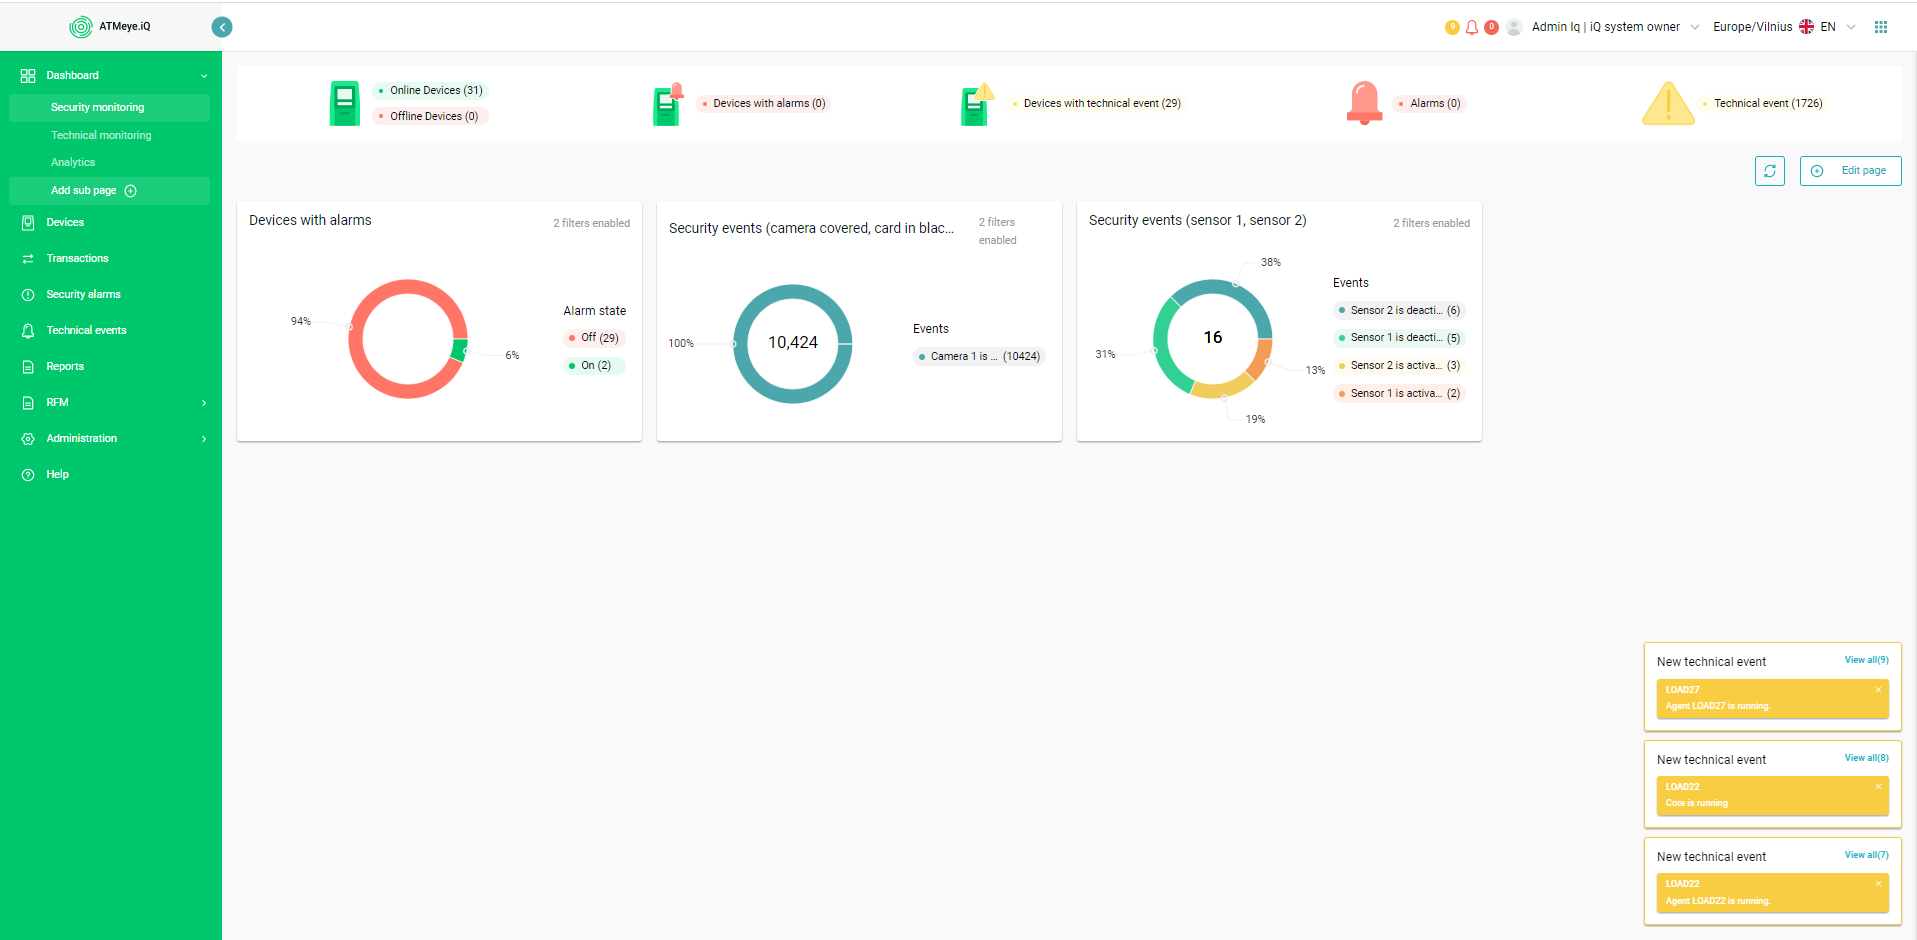
Task: Toggle the Camera 1 events legend item
Action: 980,357
